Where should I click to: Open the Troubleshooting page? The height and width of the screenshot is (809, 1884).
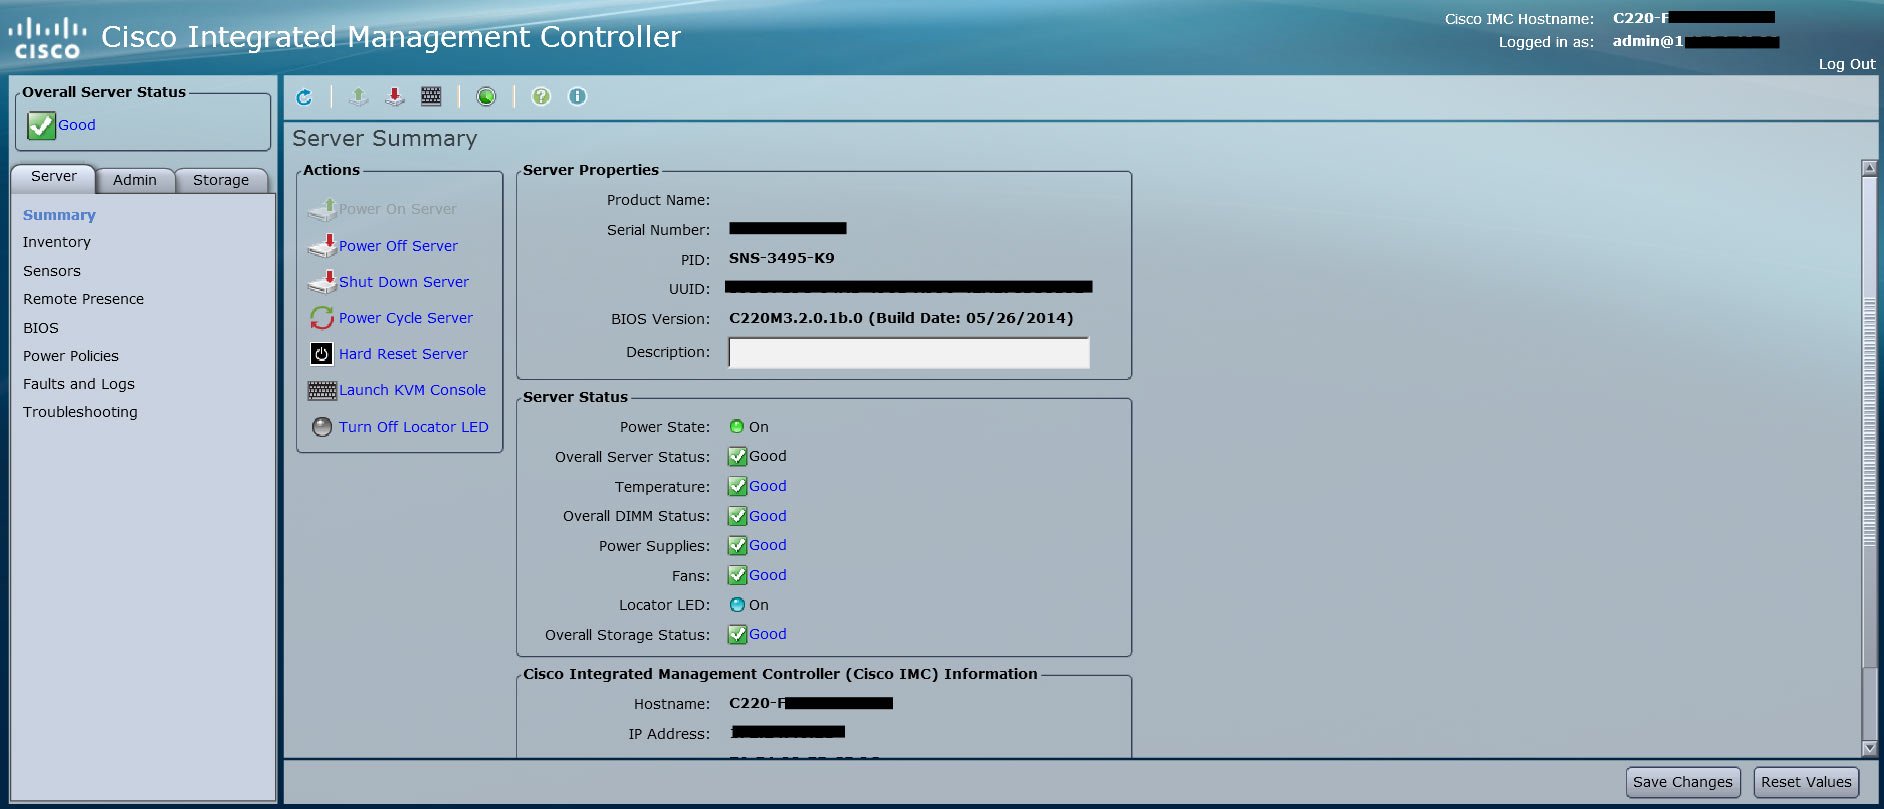point(80,412)
